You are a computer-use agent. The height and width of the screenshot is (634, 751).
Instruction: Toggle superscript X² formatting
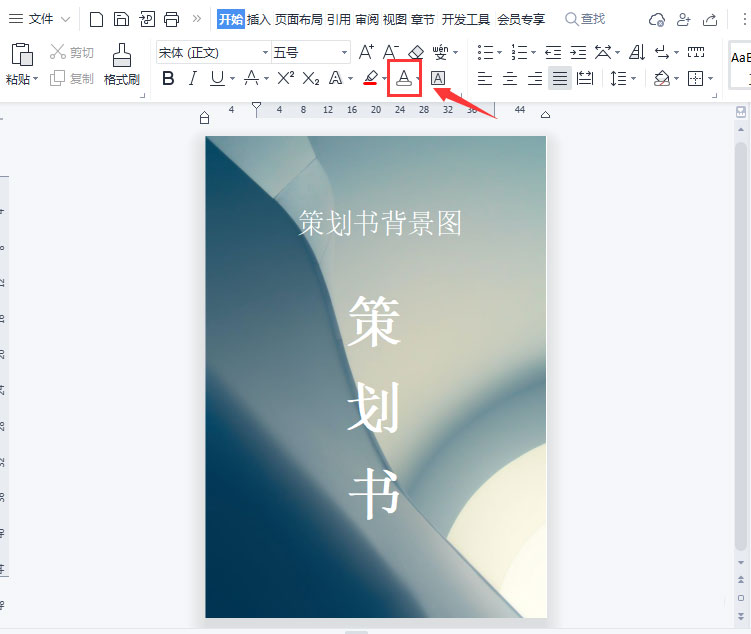[x=286, y=78]
